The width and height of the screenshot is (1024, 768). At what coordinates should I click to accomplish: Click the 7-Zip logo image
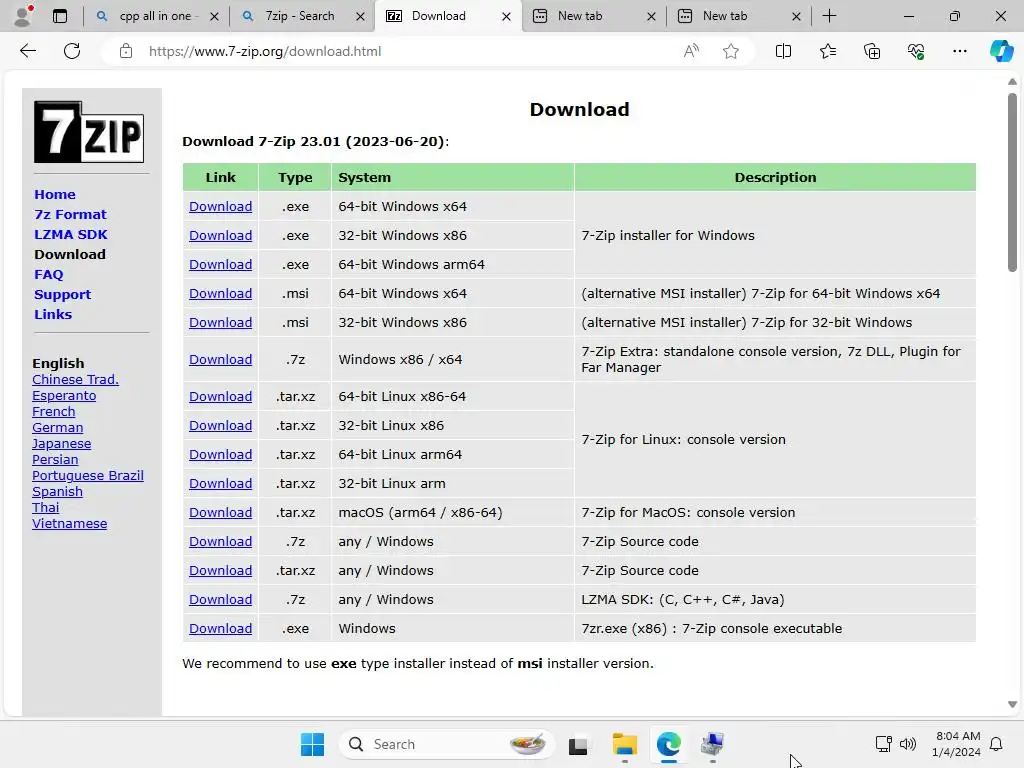(89, 131)
